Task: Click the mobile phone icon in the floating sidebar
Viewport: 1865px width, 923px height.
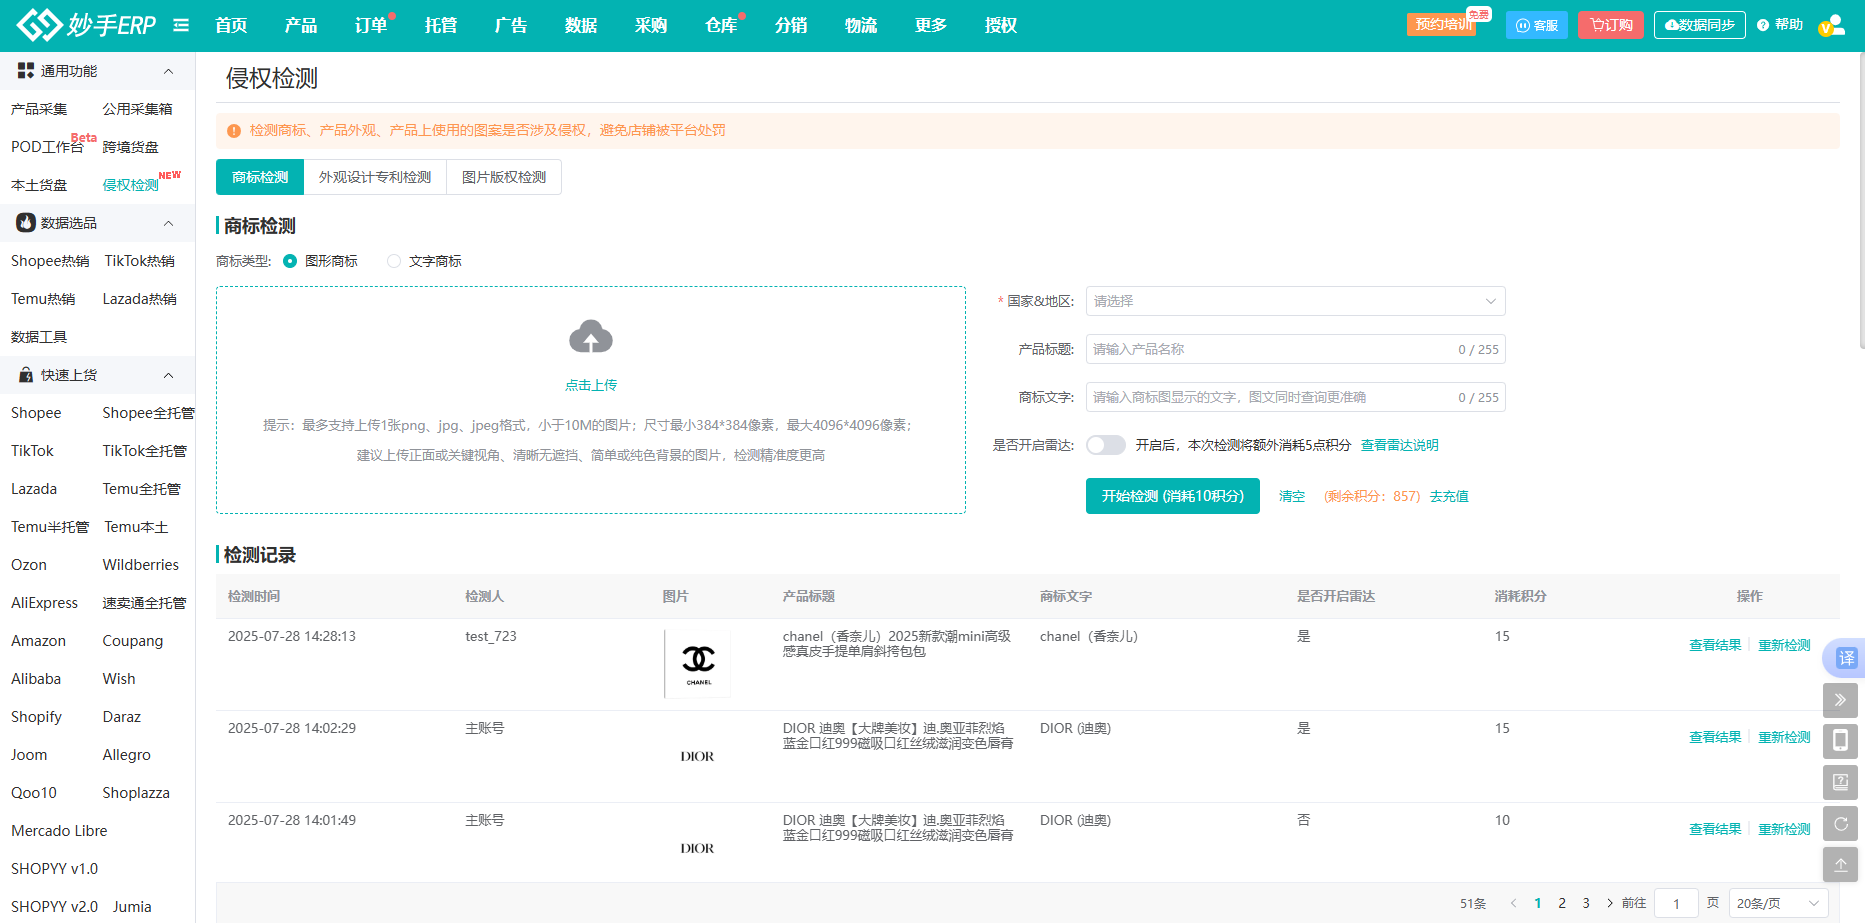Action: tap(1840, 741)
